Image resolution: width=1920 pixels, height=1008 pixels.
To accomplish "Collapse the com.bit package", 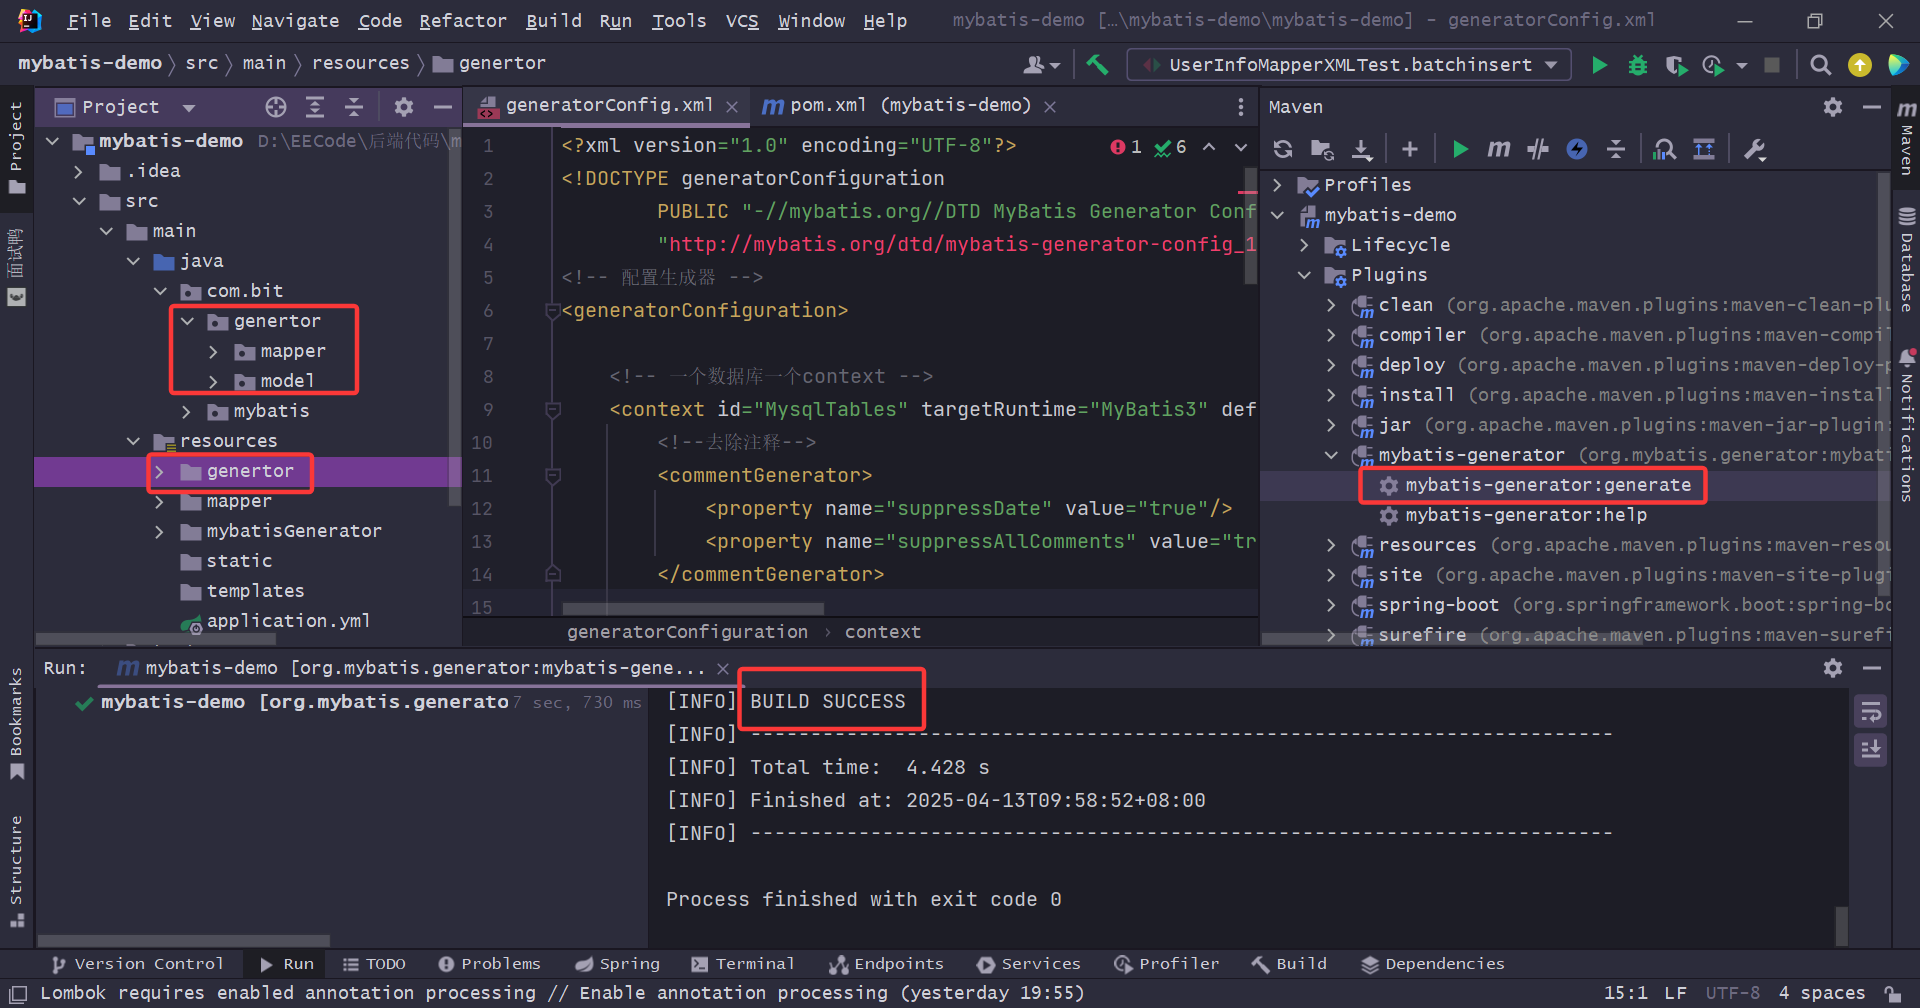I will click(x=160, y=292).
